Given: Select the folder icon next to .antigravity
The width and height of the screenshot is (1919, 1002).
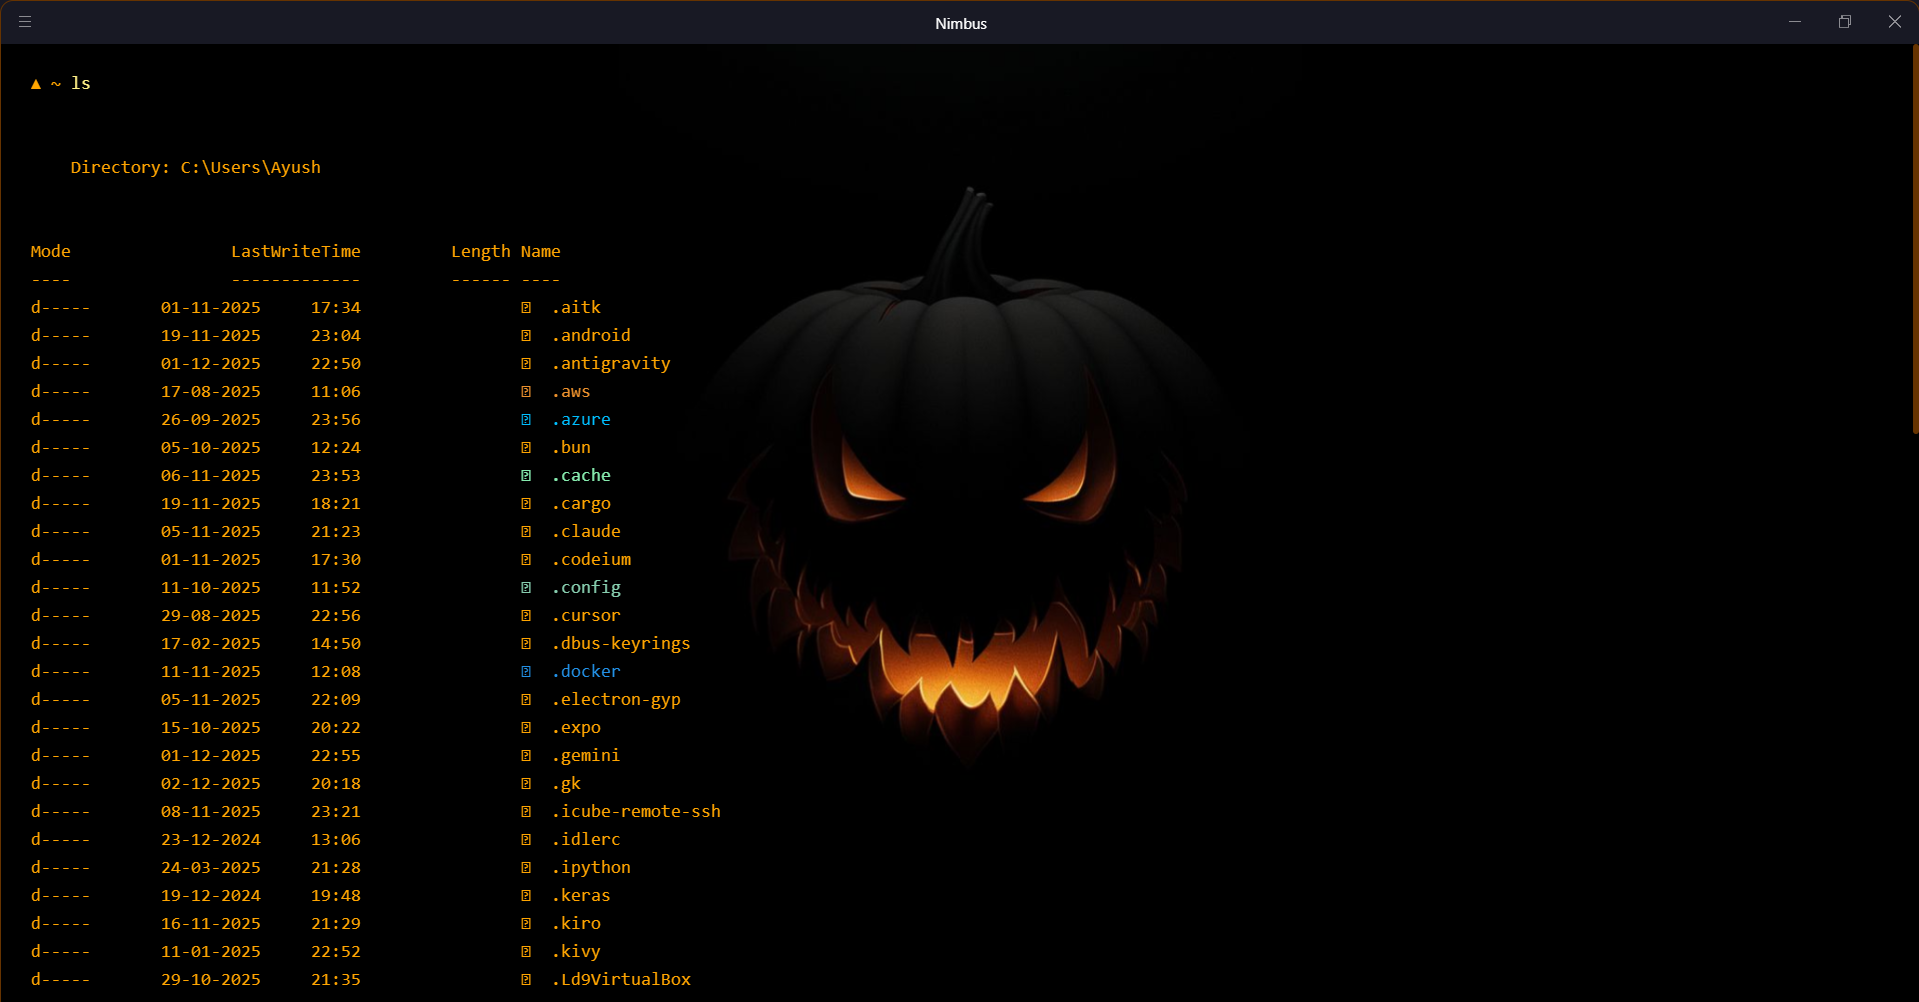Looking at the screenshot, I should (526, 364).
